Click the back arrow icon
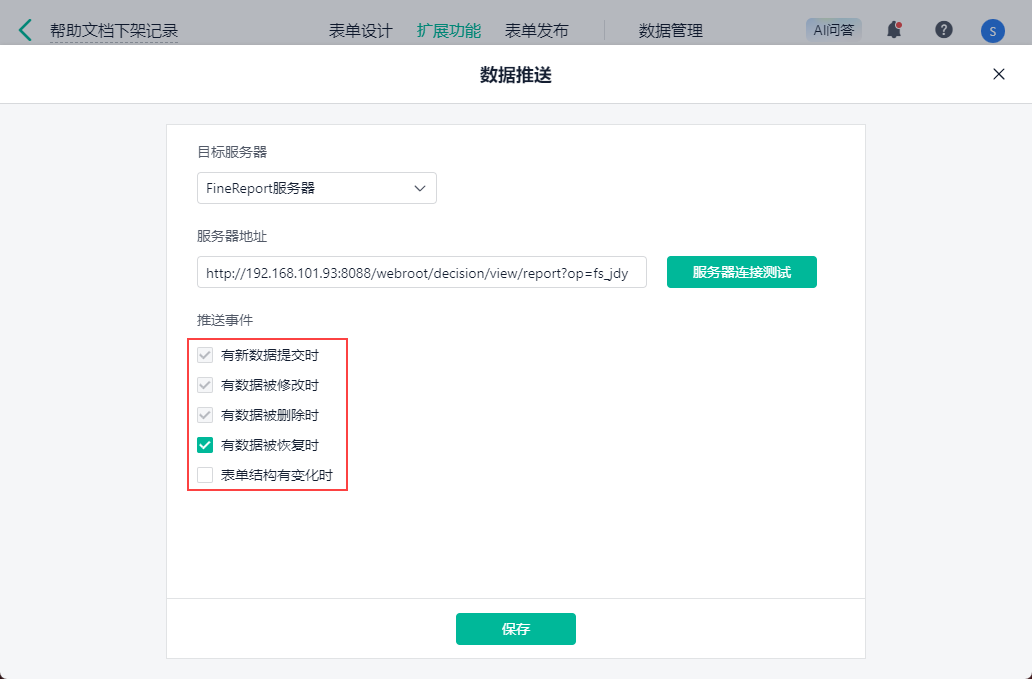Image resolution: width=1032 pixels, height=679 pixels. pos(25,30)
